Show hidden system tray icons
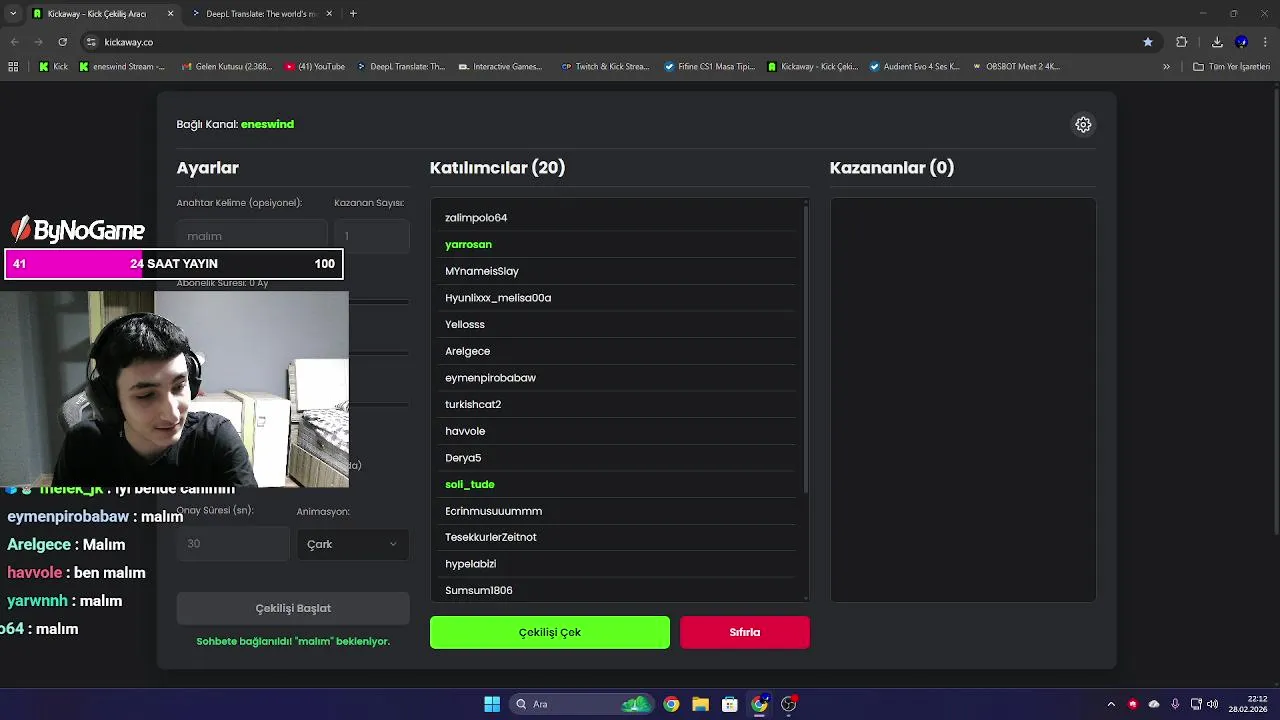This screenshot has width=1280, height=720. (1111, 704)
